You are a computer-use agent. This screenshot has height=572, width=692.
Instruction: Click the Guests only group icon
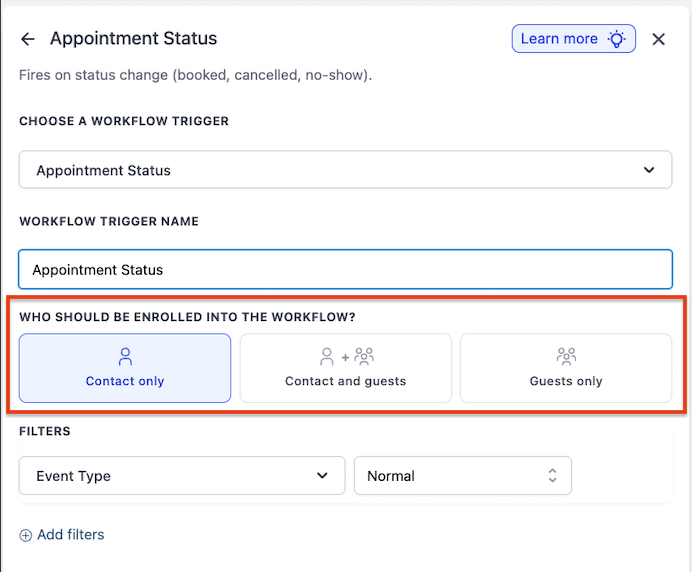tap(566, 356)
